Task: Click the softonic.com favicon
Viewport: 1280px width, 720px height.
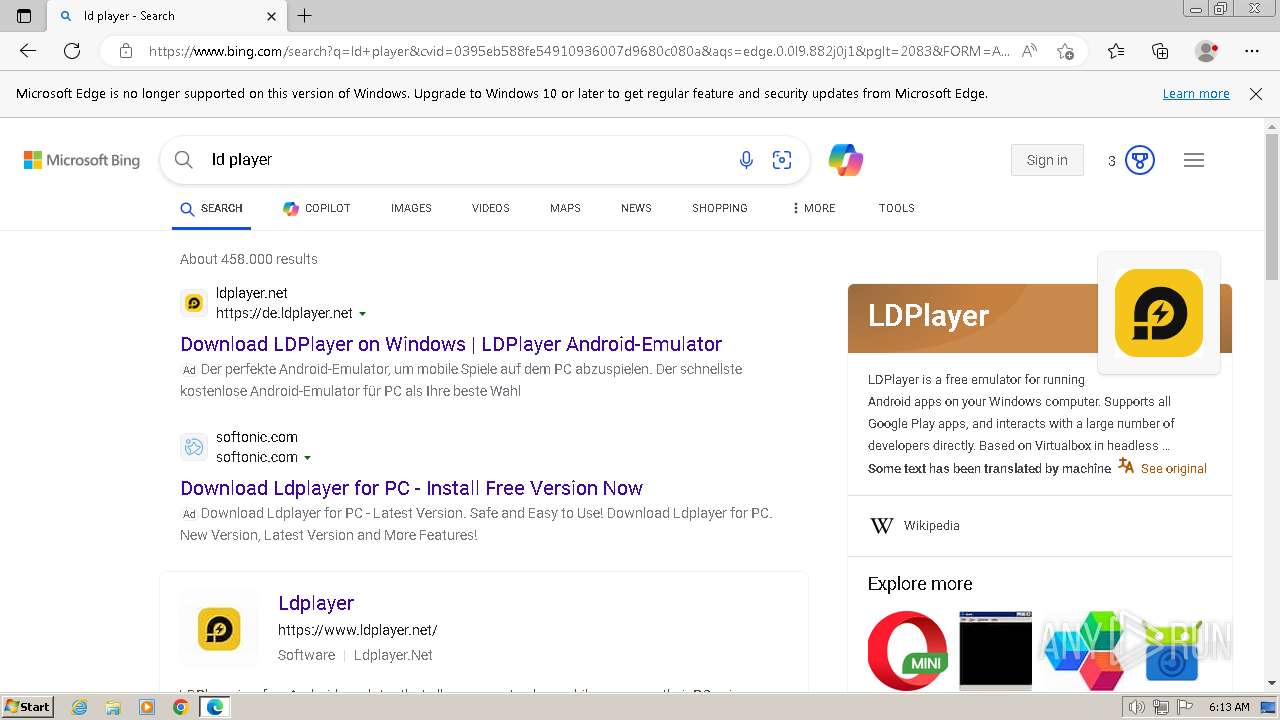Action: point(194,447)
